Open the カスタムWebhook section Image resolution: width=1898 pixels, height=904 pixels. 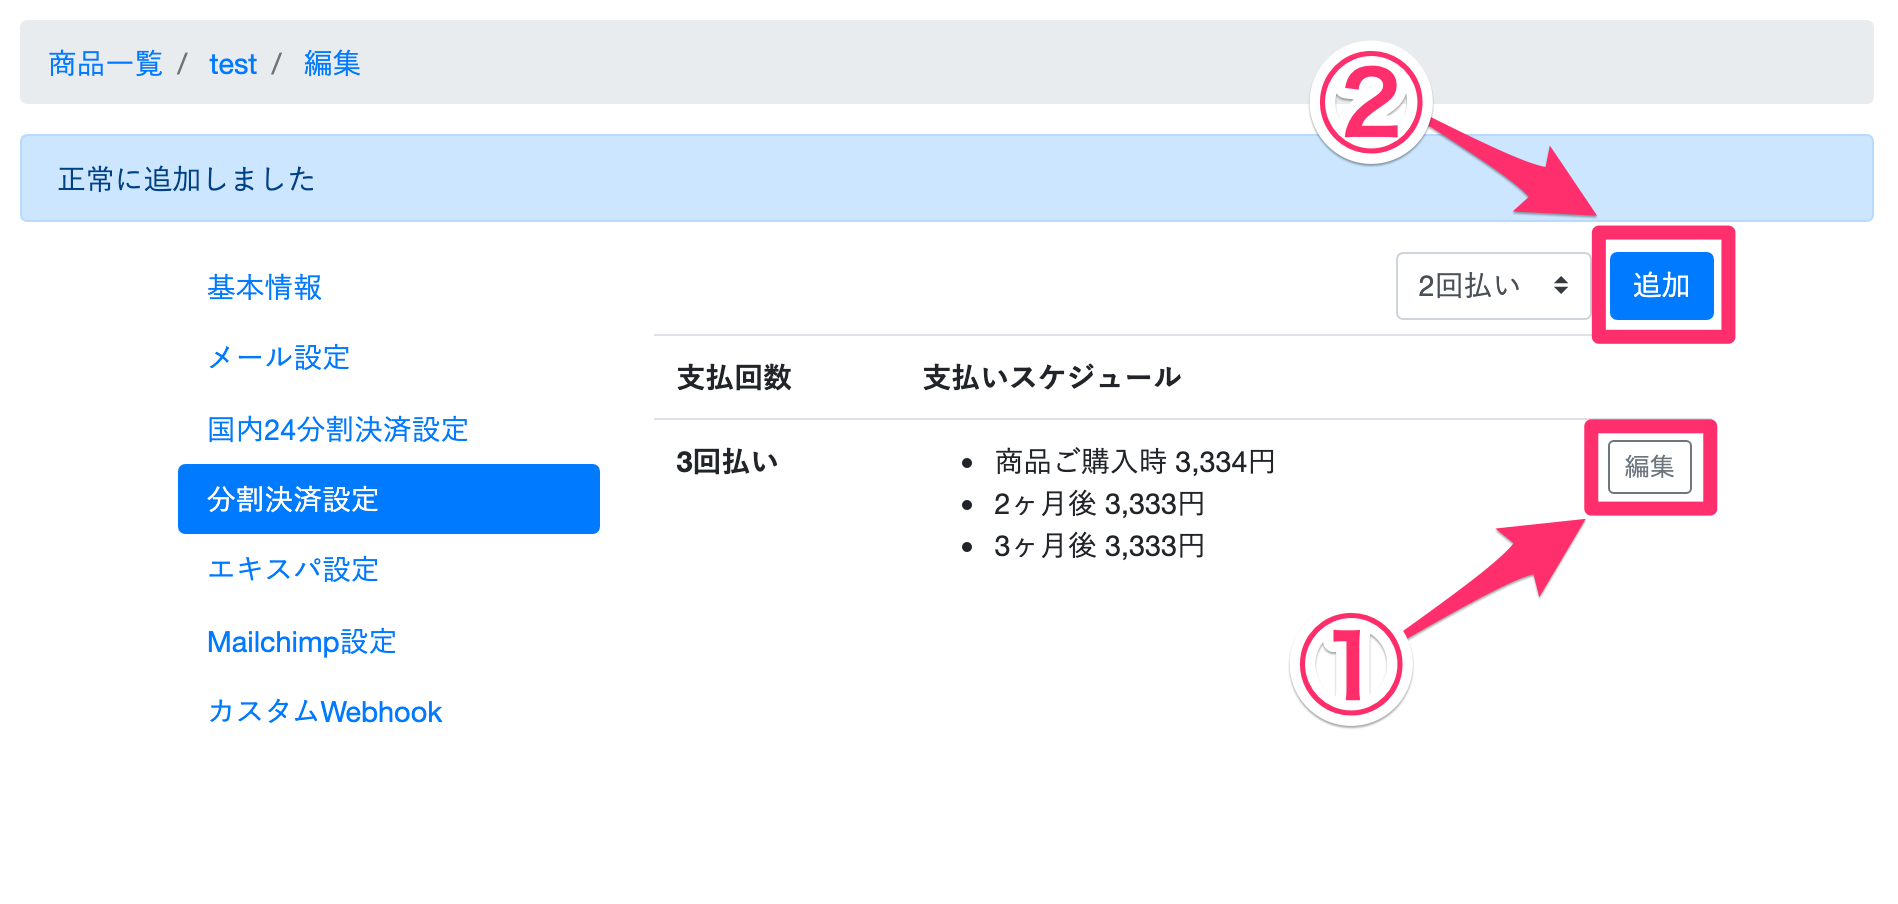[x=324, y=712]
